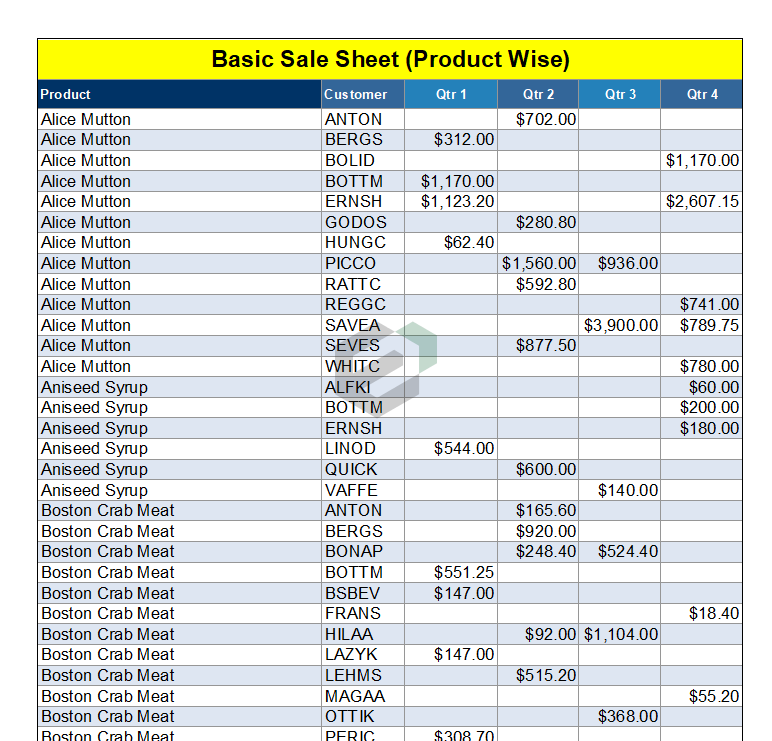Select the Qtr 4 column header
The image size is (772, 741).
(702, 94)
